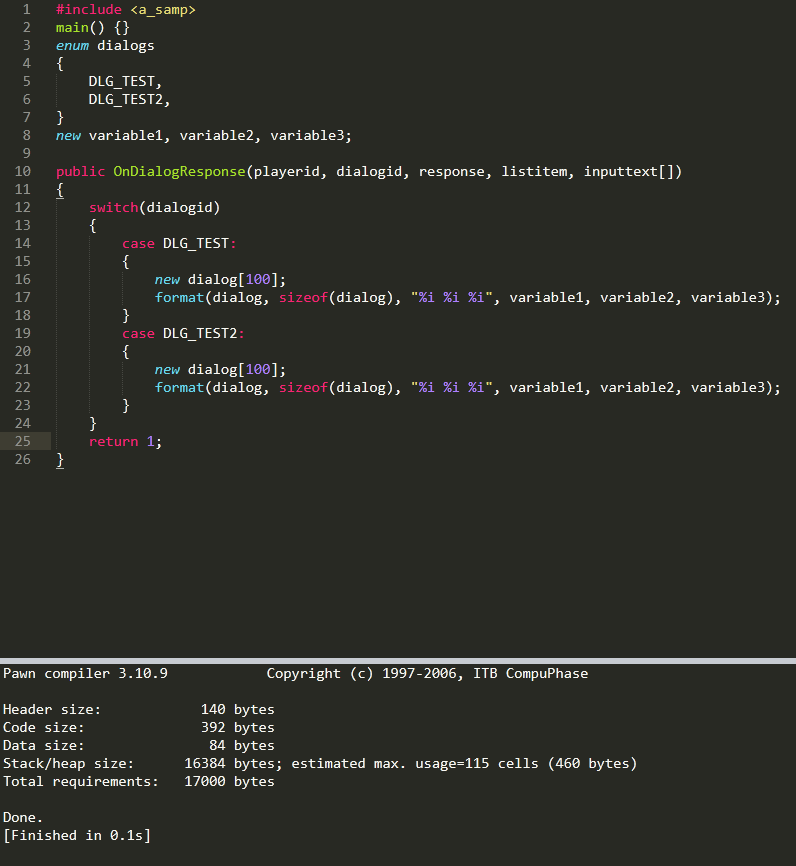796x866 pixels.
Task: Click 'case DLG_TEST:' on line 14
Action: click(x=179, y=244)
